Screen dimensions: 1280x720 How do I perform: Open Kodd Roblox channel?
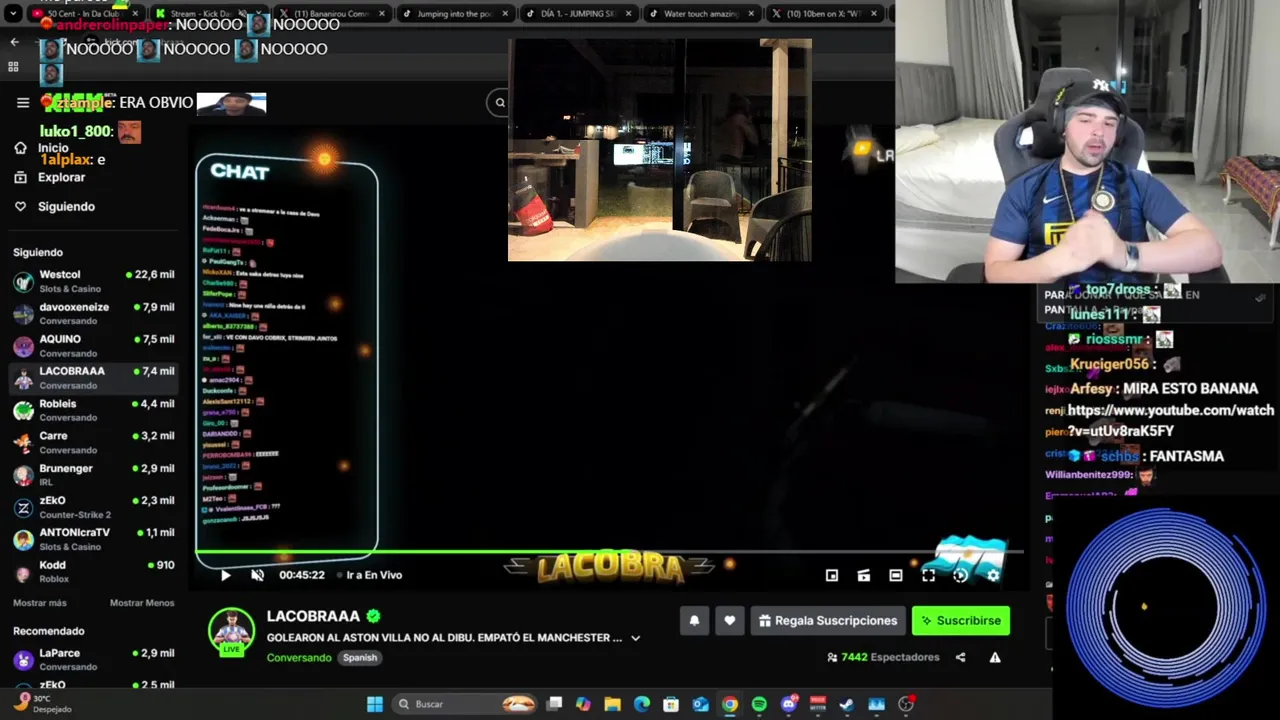pyautogui.click(x=94, y=572)
